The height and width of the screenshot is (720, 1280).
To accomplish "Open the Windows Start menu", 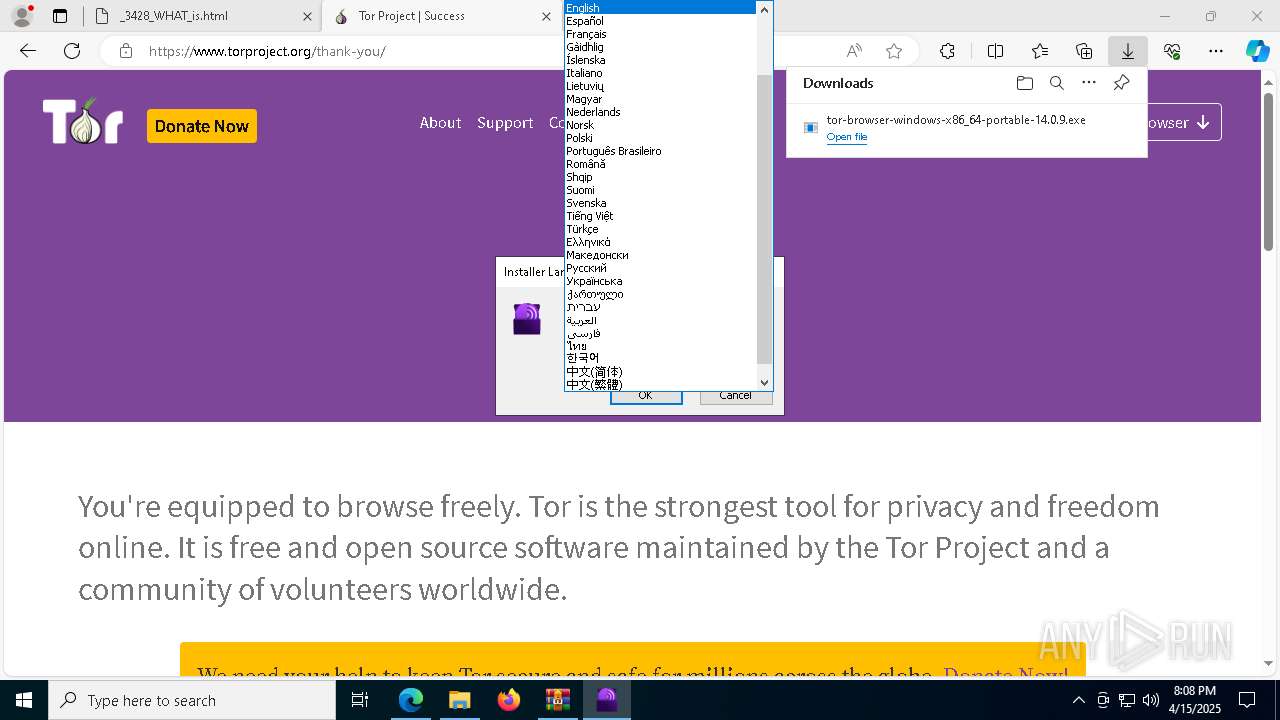I will [x=24, y=700].
